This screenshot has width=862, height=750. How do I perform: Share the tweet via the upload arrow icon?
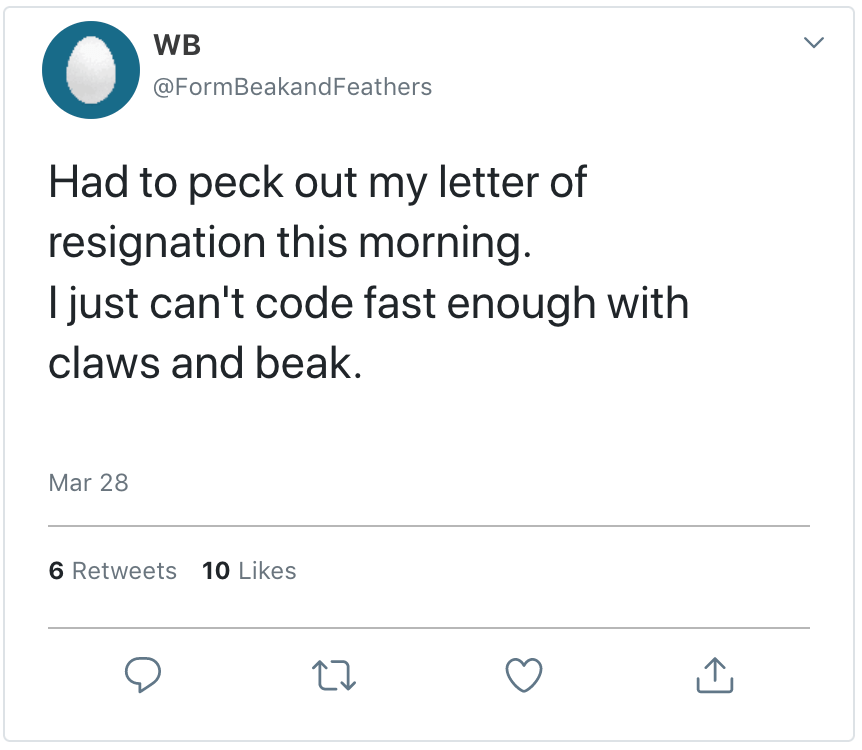[x=714, y=676]
